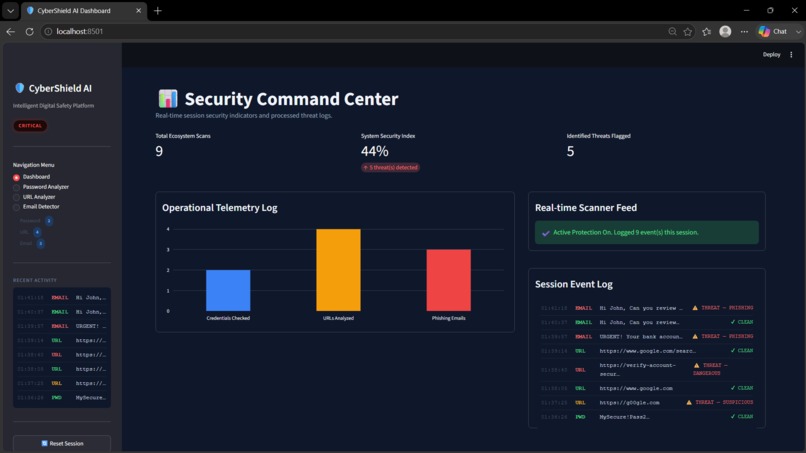This screenshot has height=453, width=806.
Task: Click check mark on MySecure!Pass2 CLEAN row
Action: 733,416
